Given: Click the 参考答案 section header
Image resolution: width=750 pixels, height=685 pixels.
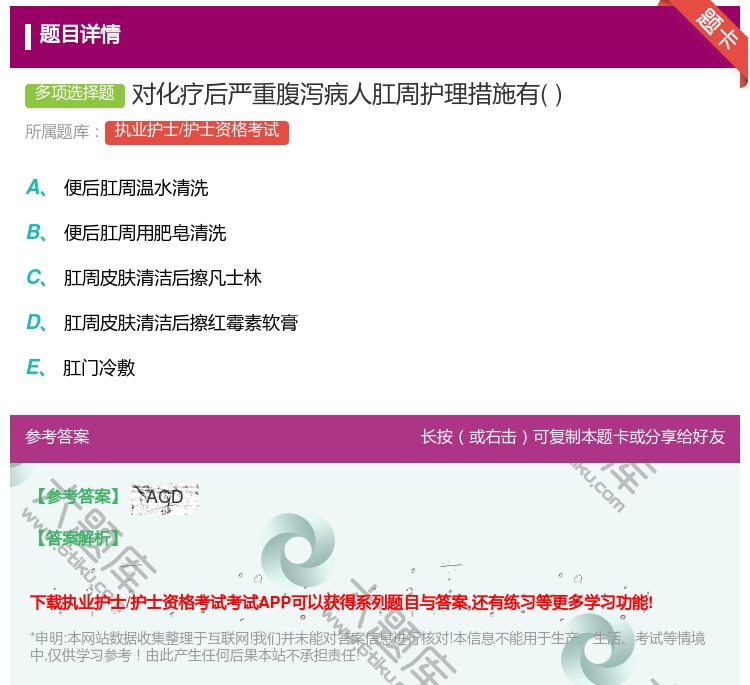Looking at the screenshot, I should (57, 436).
